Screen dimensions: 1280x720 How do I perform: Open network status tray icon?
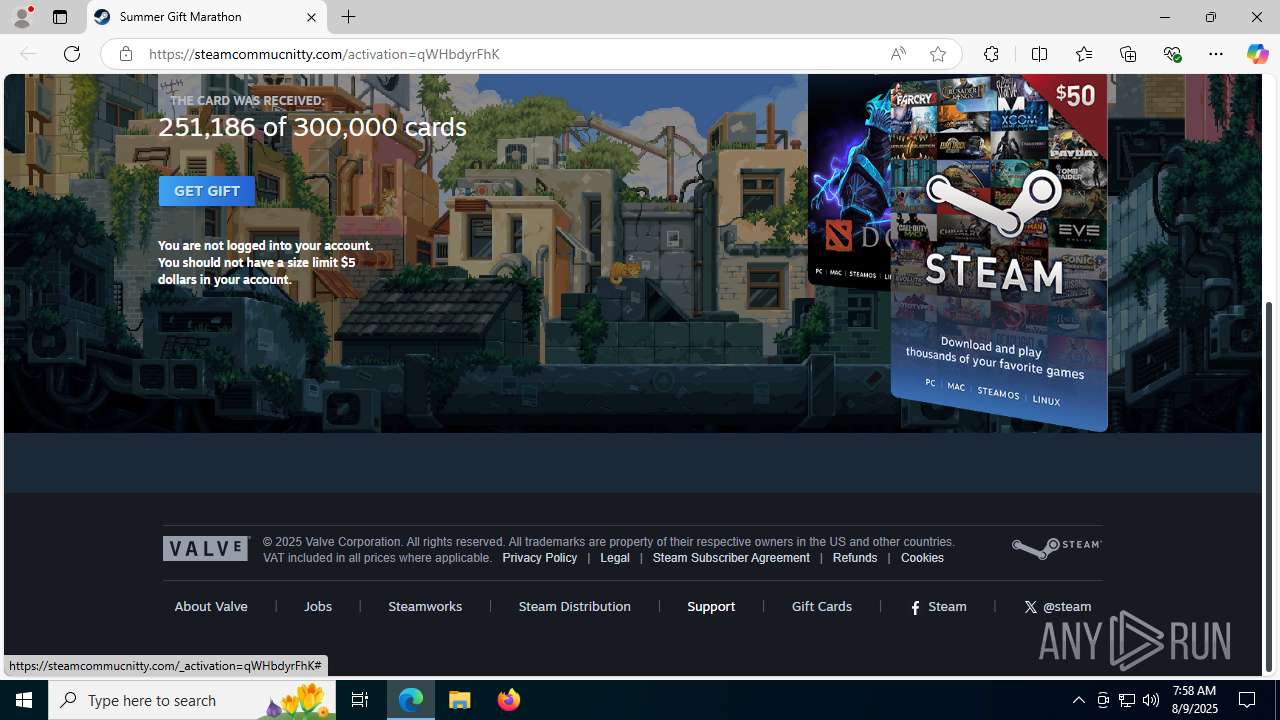[1127, 700]
